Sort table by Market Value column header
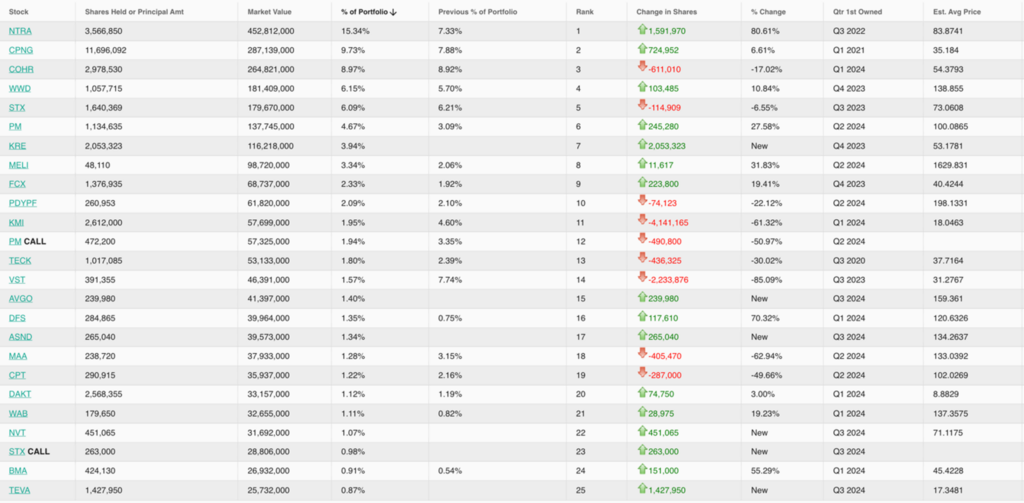 click(268, 12)
